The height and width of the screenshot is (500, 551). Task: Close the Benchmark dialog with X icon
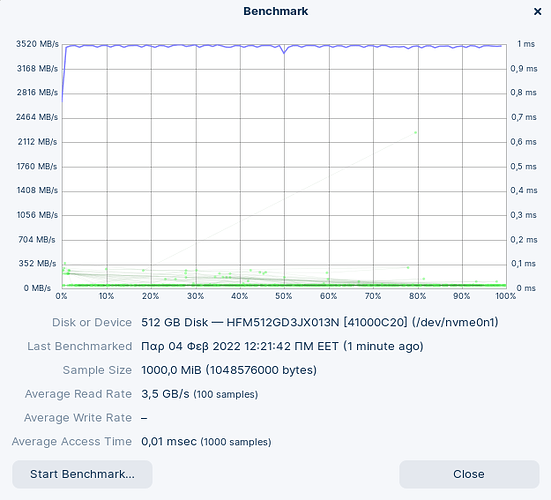pyautogui.click(x=537, y=12)
